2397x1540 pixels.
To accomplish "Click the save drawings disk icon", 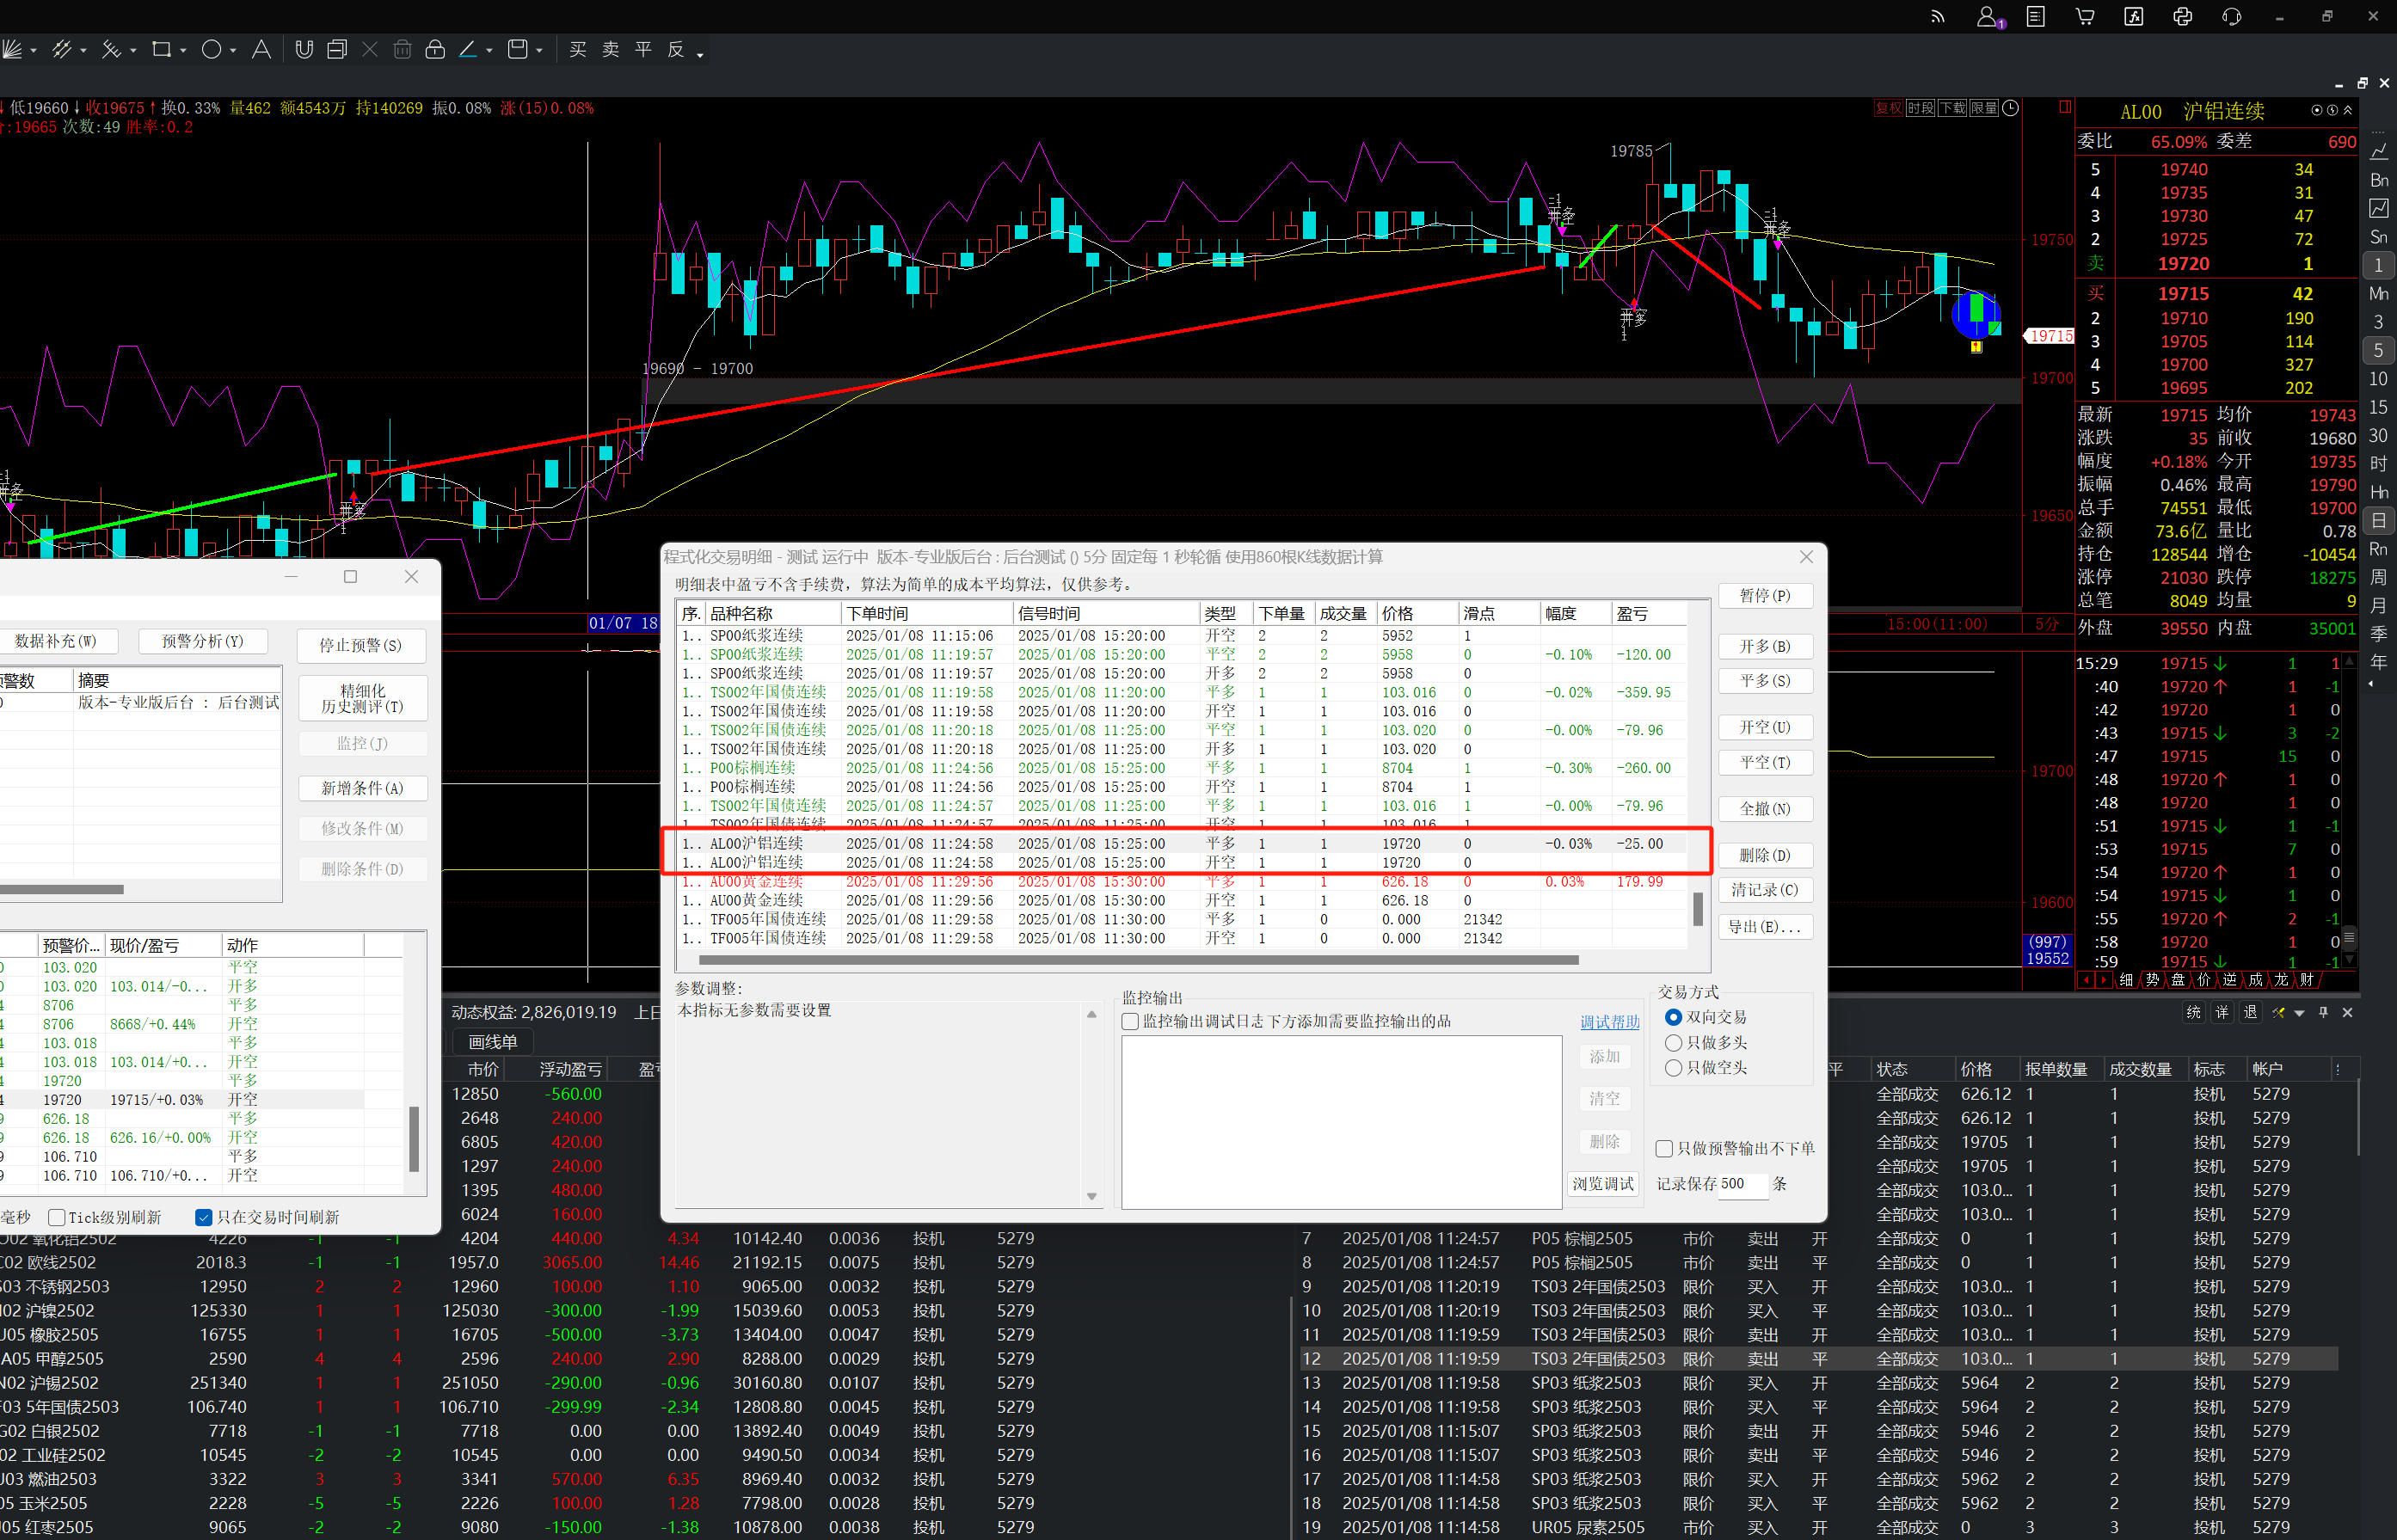I will point(518,49).
